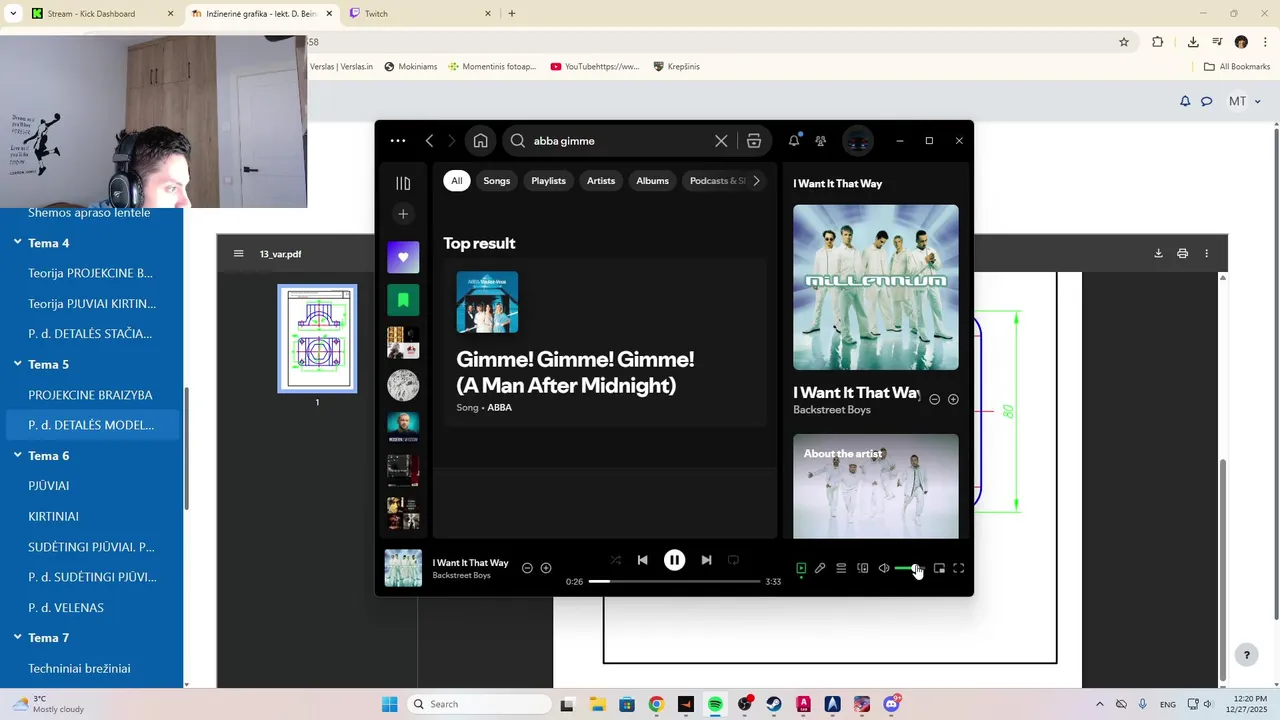Viewport: 1280px width, 720px height.
Task: Open Windows Start menu
Action: (x=390, y=704)
